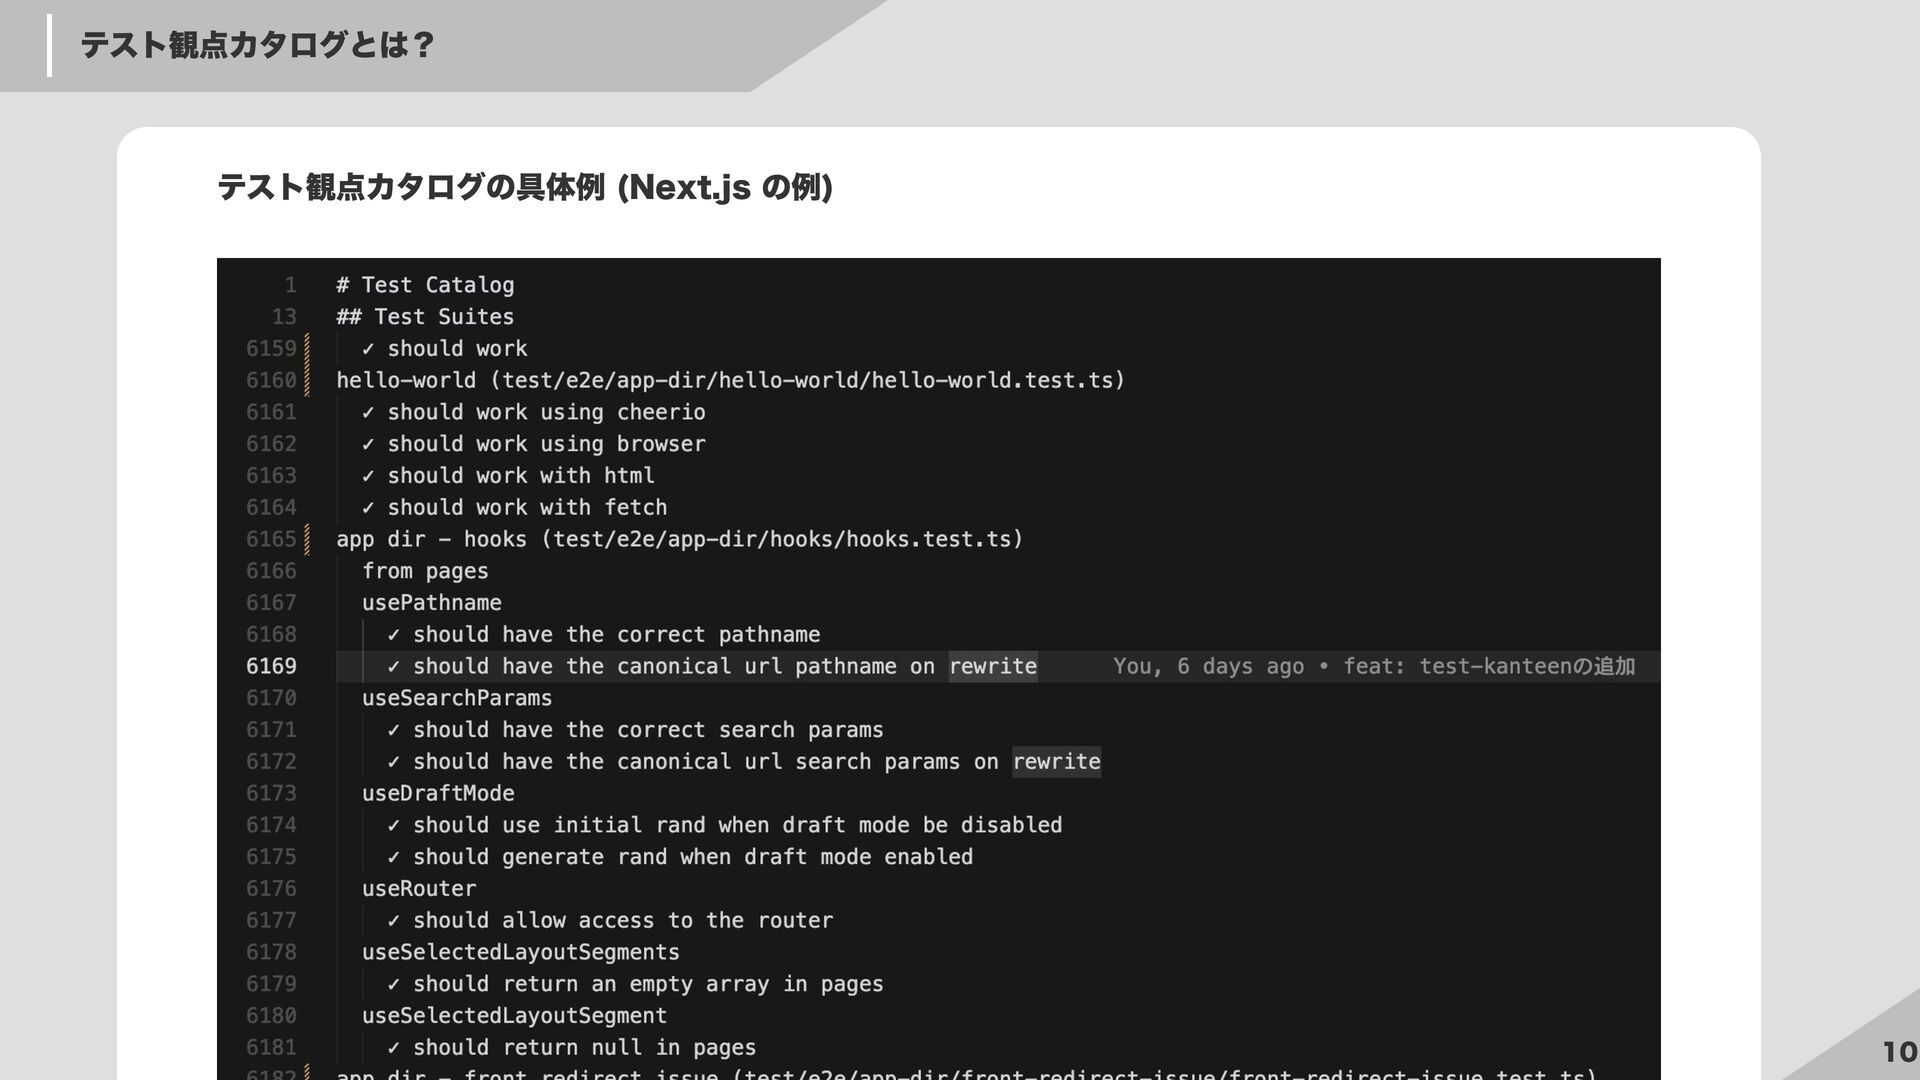Click checkmark beside 'should work using browser'

pos(368,444)
